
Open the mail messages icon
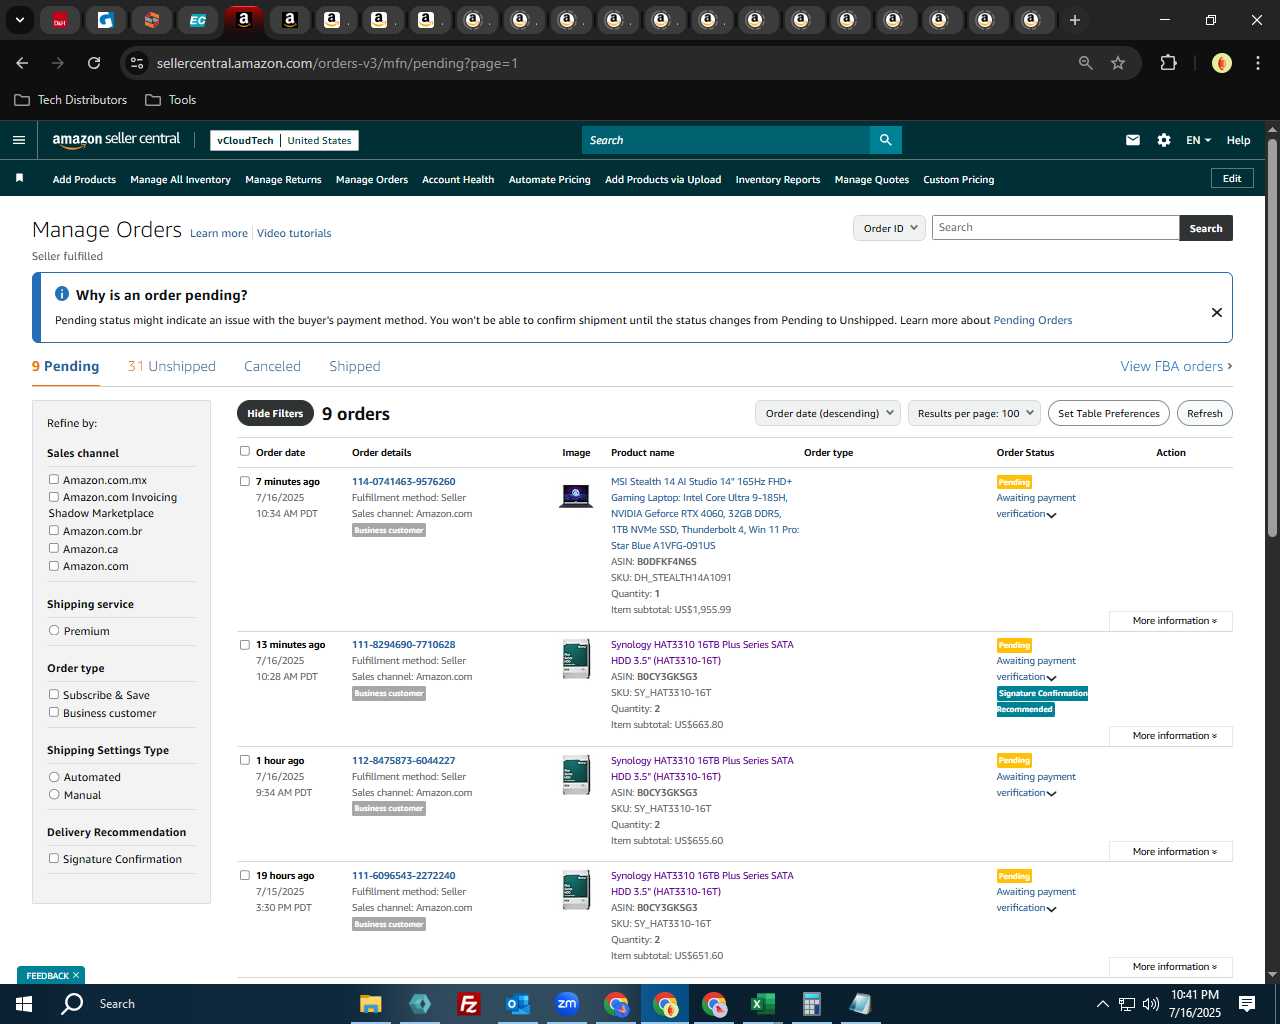[1133, 140]
